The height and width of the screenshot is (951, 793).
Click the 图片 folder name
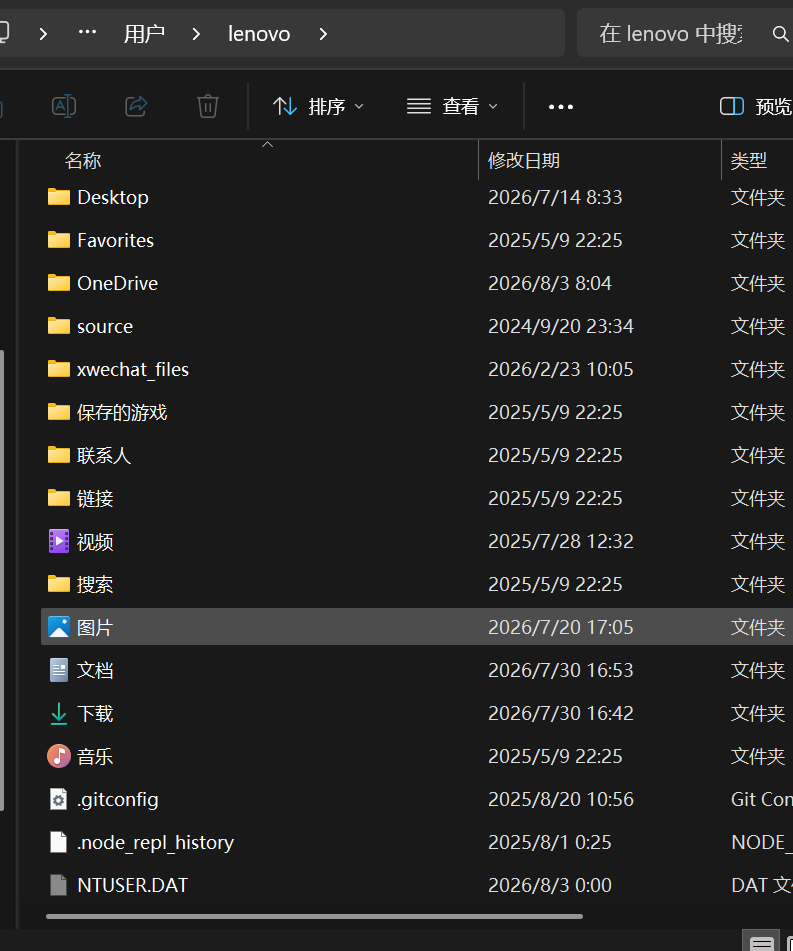point(95,628)
